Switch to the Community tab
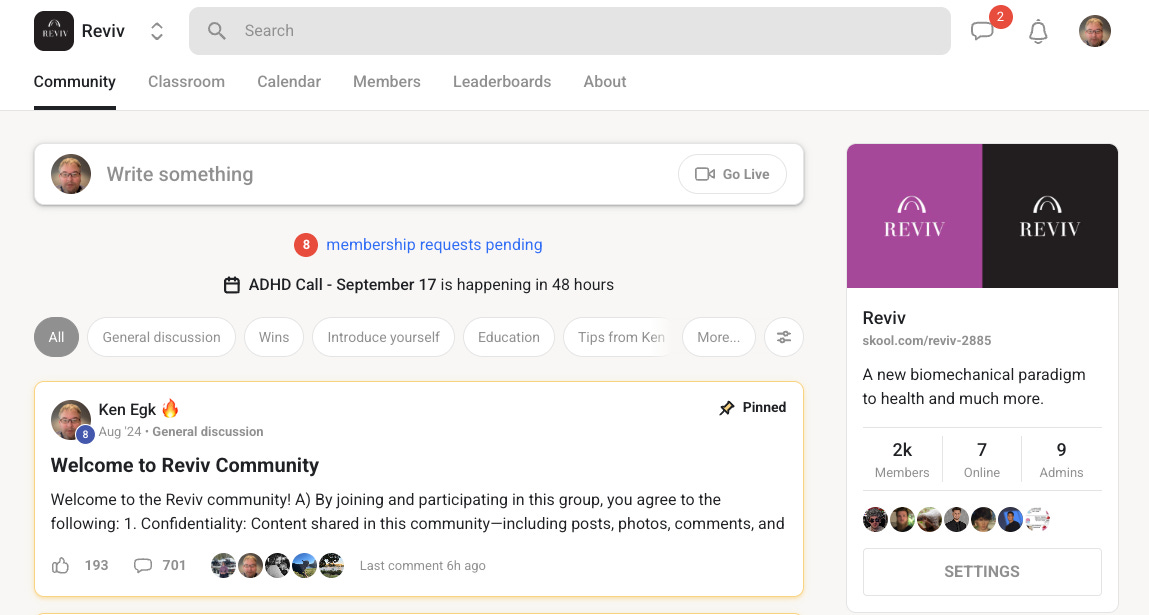Viewport: 1149px width, 615px height. [75, 81]
